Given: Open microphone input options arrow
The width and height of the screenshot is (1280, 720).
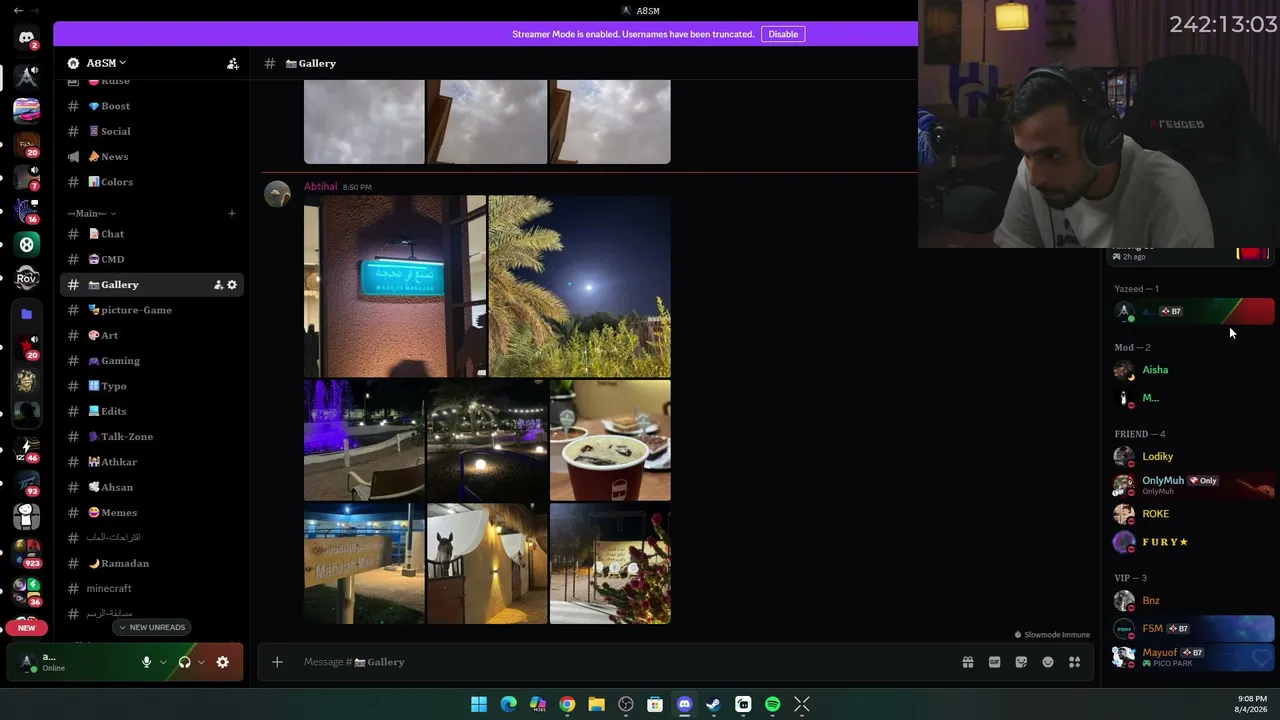Looking at the screenshot, I should click(x=163, y=662).
